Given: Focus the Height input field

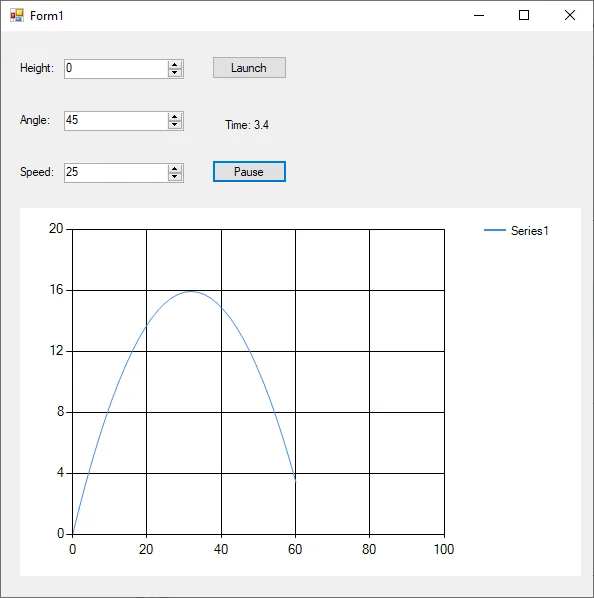Looking at the screenshot, I should click(116, 69).
